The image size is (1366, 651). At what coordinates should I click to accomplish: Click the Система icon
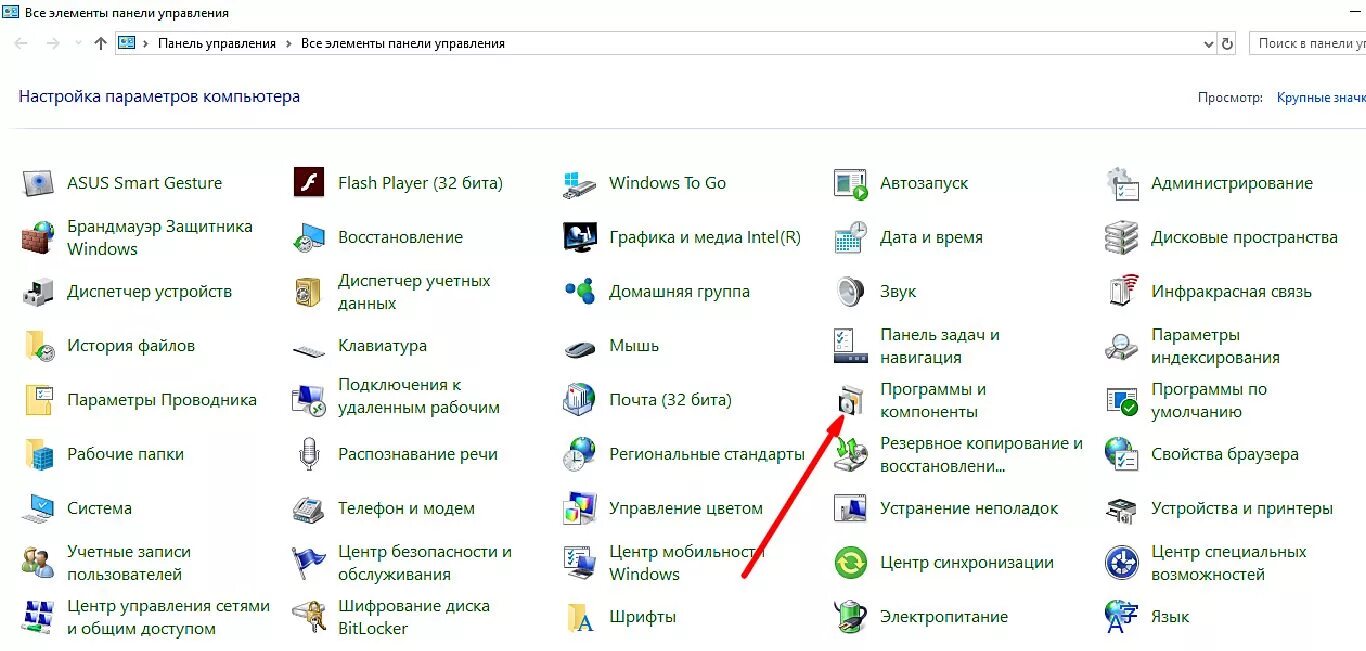pos(38,508)
